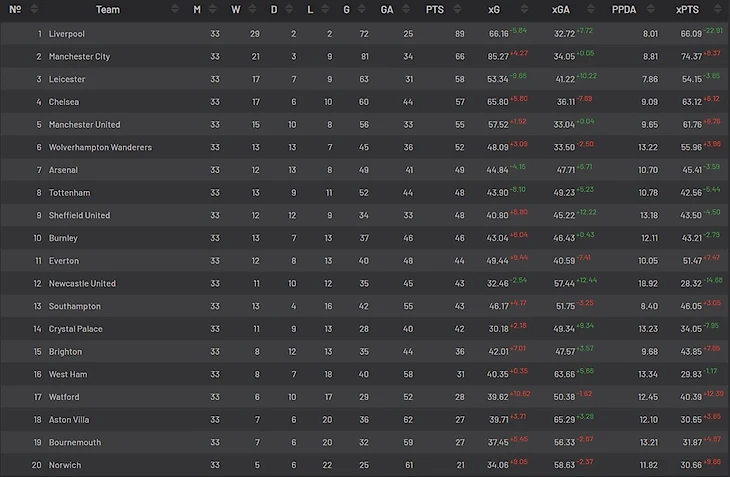Click the G goals column header

pyautogui.click(x=345, y=10)
